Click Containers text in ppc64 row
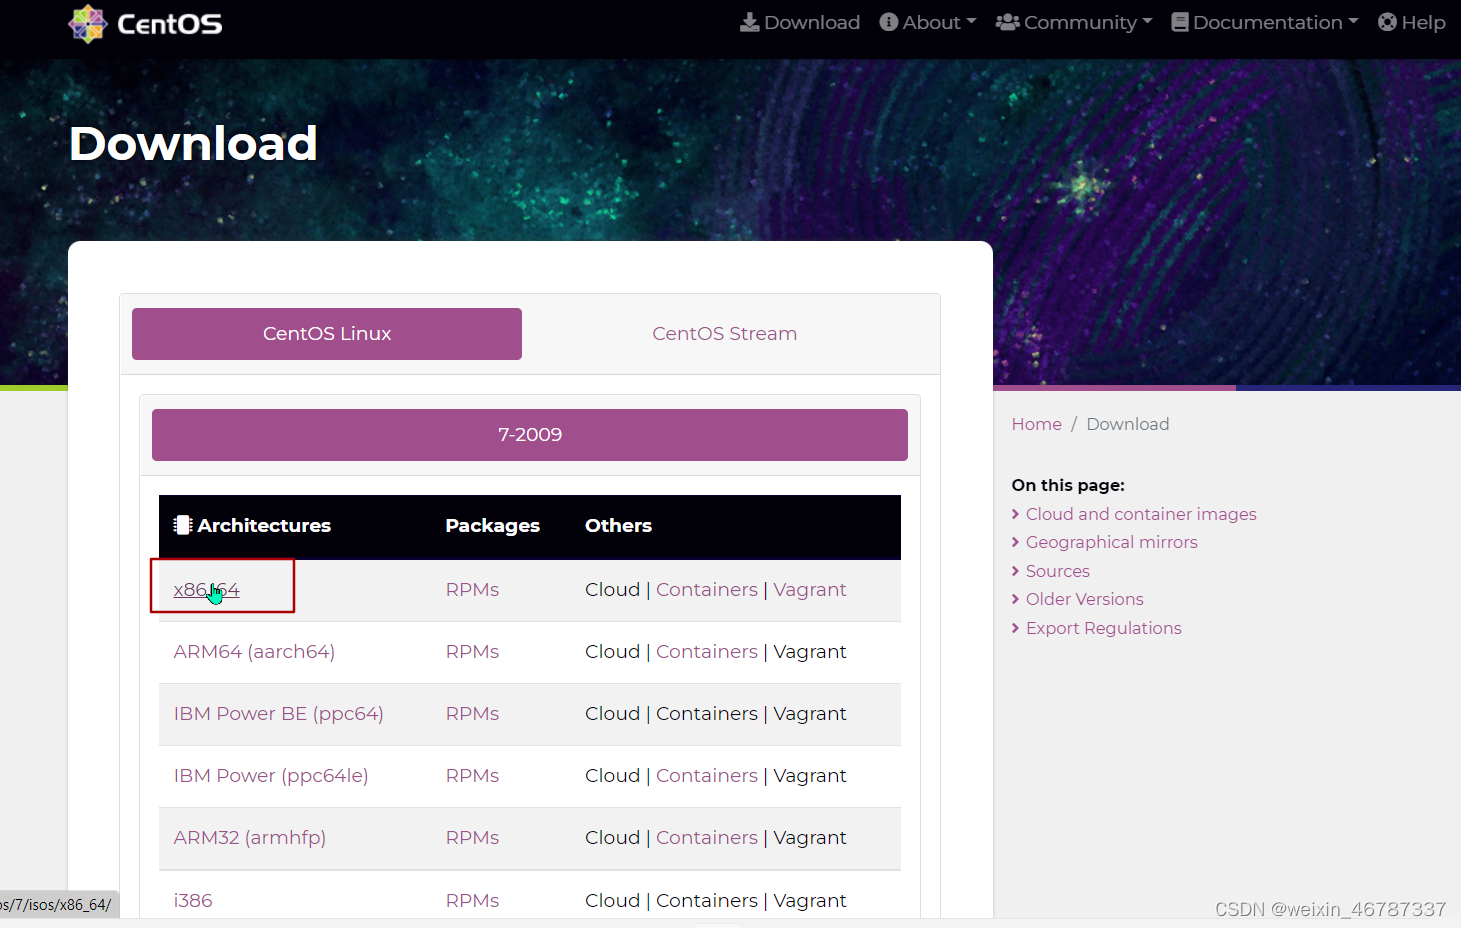 (x=707, y=714)
